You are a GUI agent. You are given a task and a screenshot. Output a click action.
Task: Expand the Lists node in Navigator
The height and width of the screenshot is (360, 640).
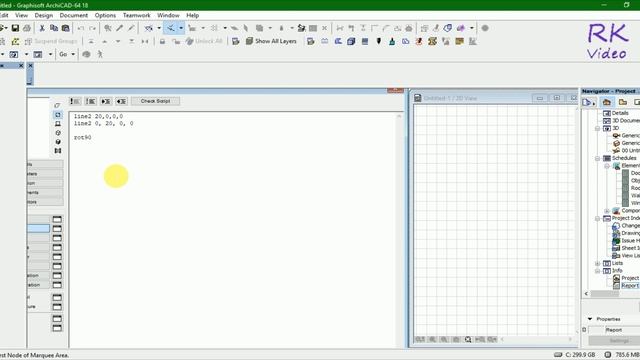click(x=598, y=263)
